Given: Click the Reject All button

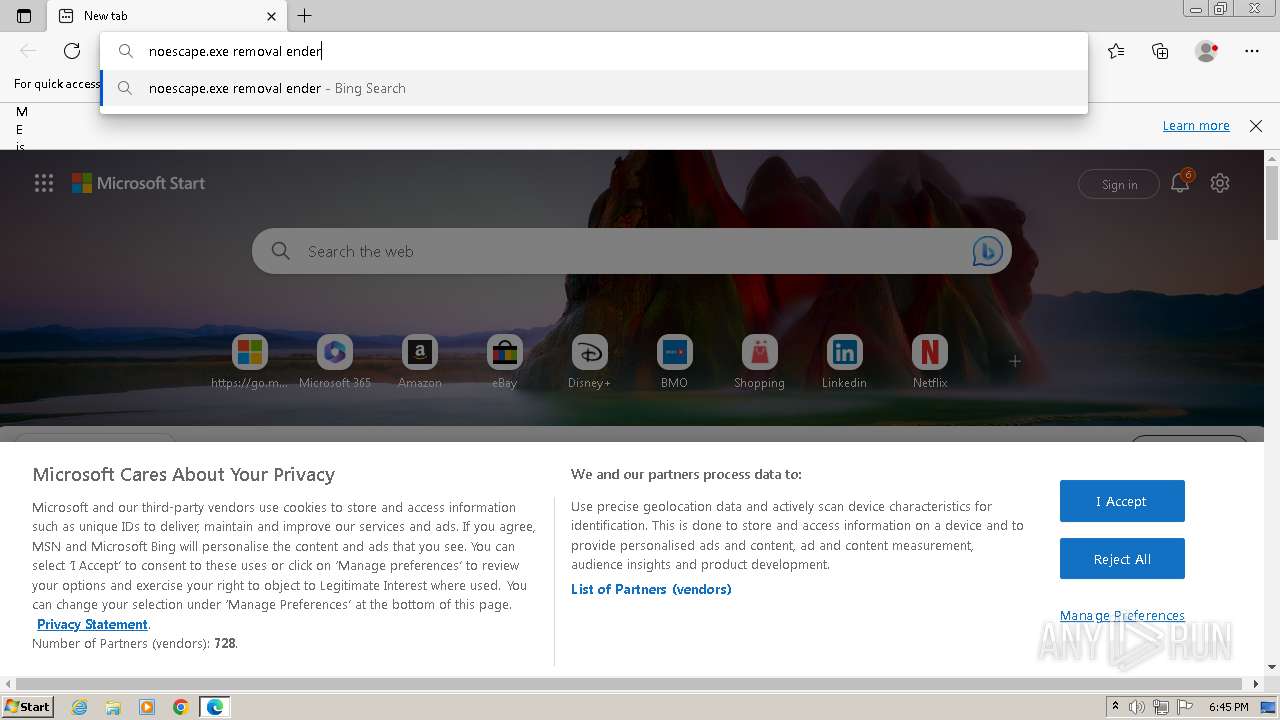Looking at the screenshot, I should (x=1122, y=559).
